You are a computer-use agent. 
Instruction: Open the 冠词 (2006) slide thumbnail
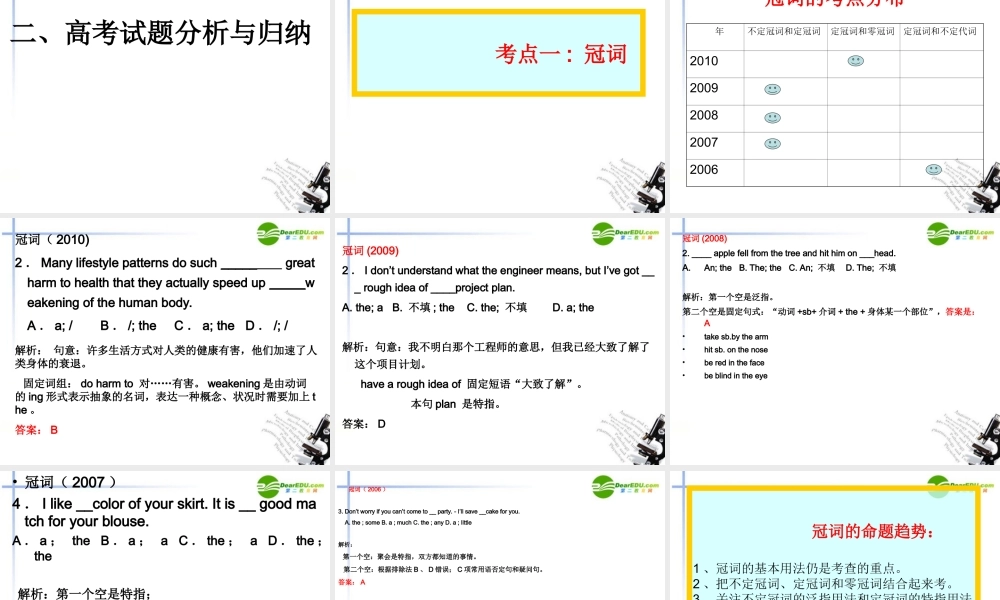[x=499, y=536]
